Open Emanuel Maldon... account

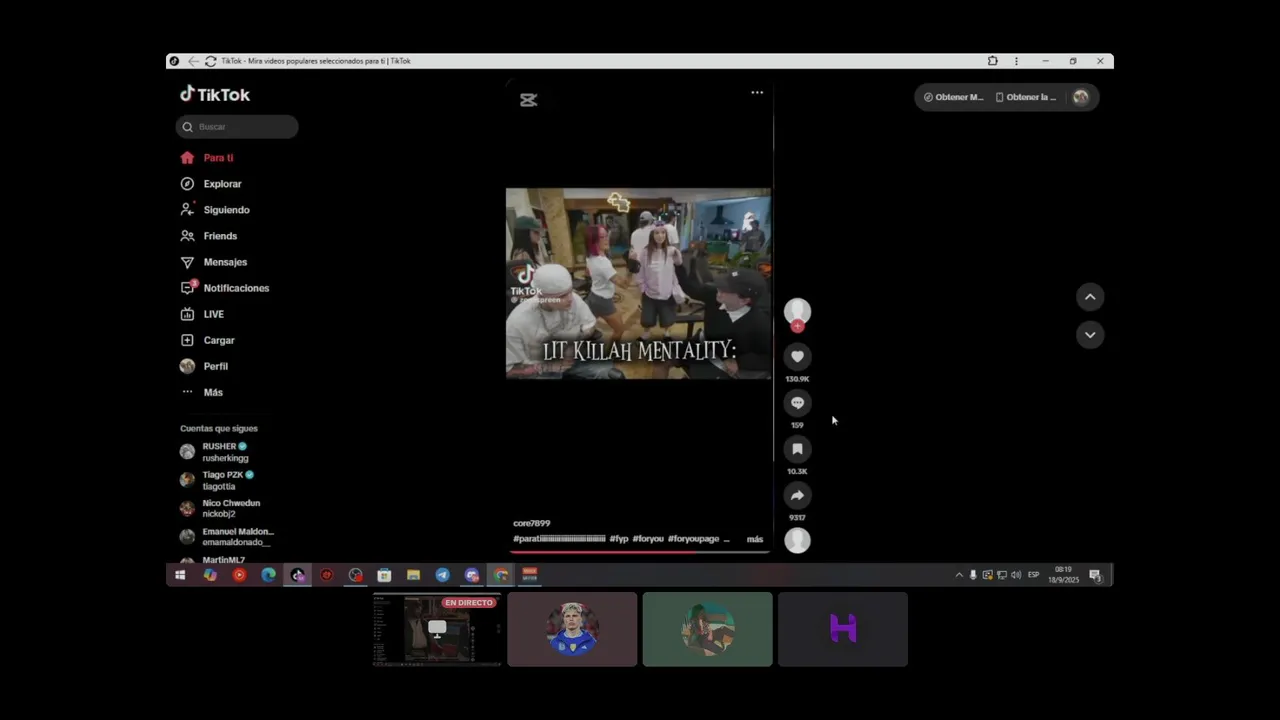[x=227, y=536]
